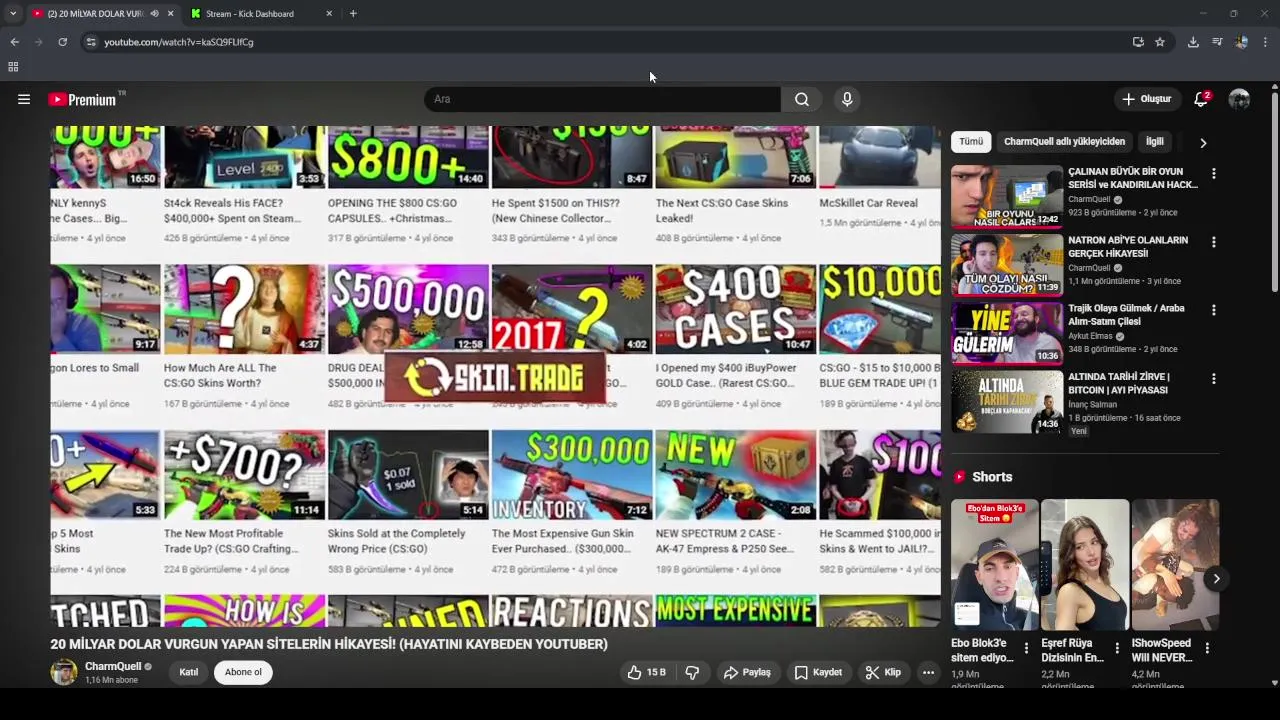Reload the current page
The image size is (1280, 720).
tap(62, 42)
